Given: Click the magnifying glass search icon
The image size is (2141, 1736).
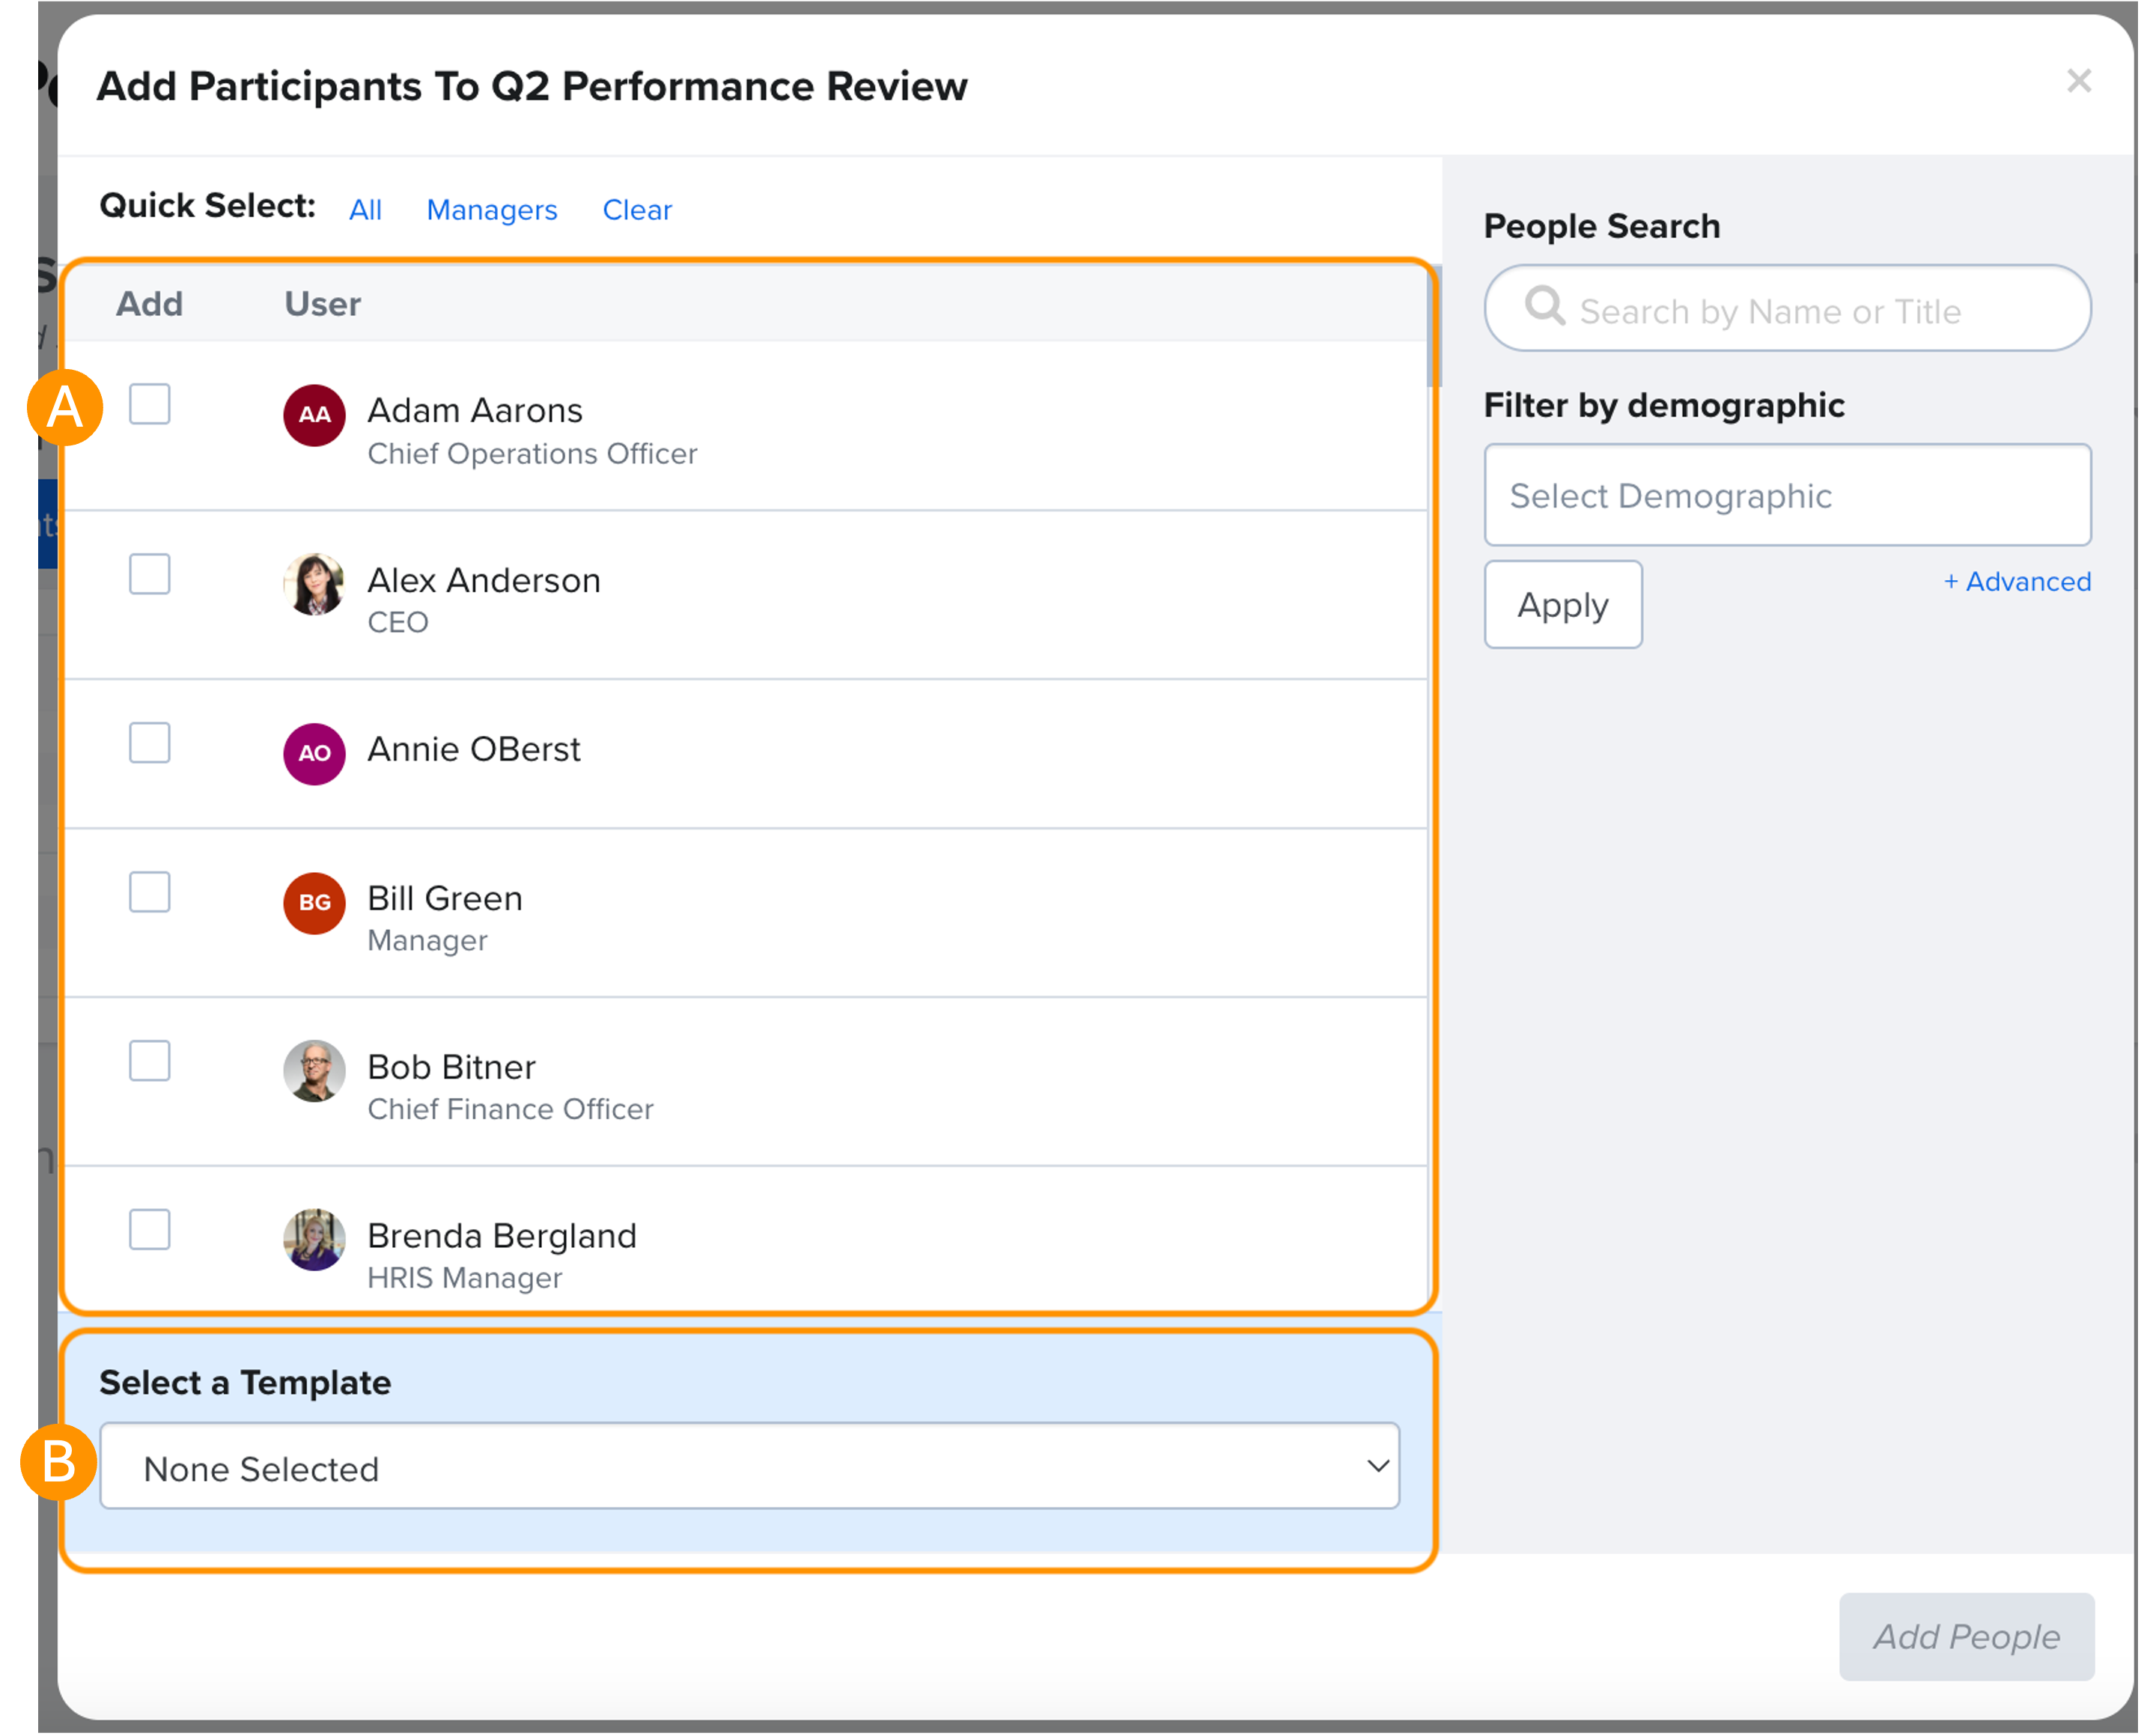Looking at the screenshot, I should (1544, 306).
